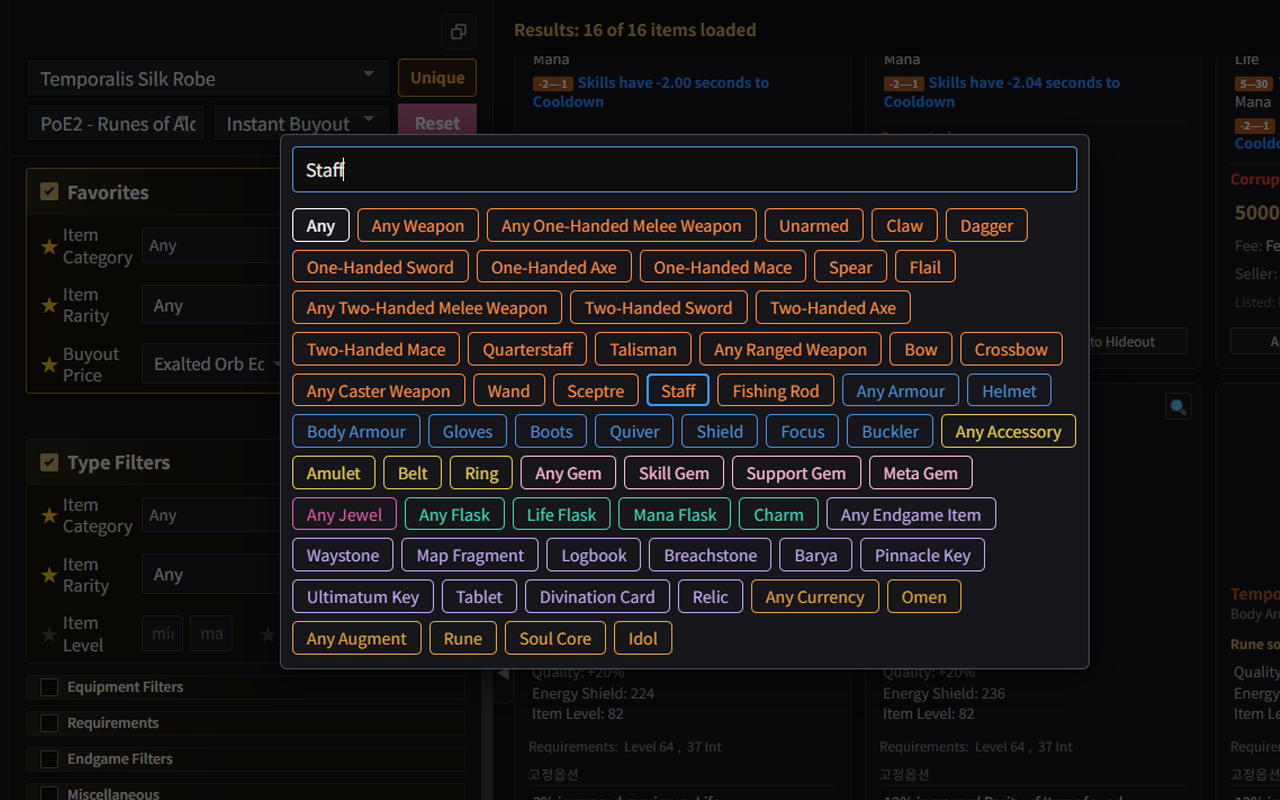Select Any Jewel category
Image resolution: width=1280 pixels, height=800 pixels.
[x=345, y=515]
